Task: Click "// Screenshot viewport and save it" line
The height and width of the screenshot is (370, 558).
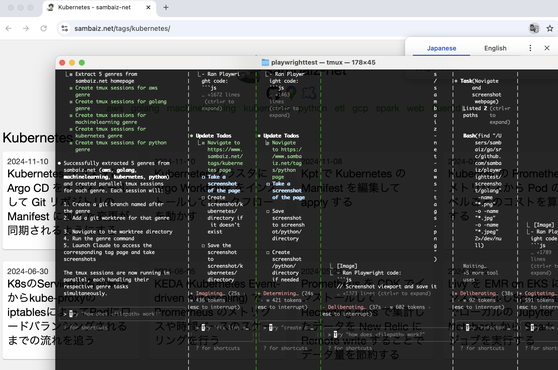Action: 386,286
